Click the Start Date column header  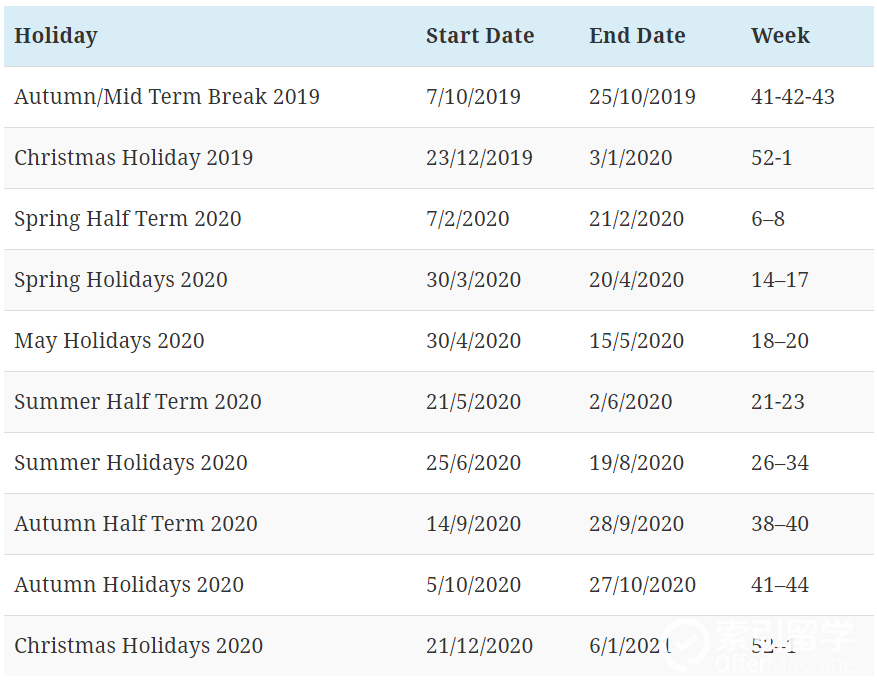point(480,36)
